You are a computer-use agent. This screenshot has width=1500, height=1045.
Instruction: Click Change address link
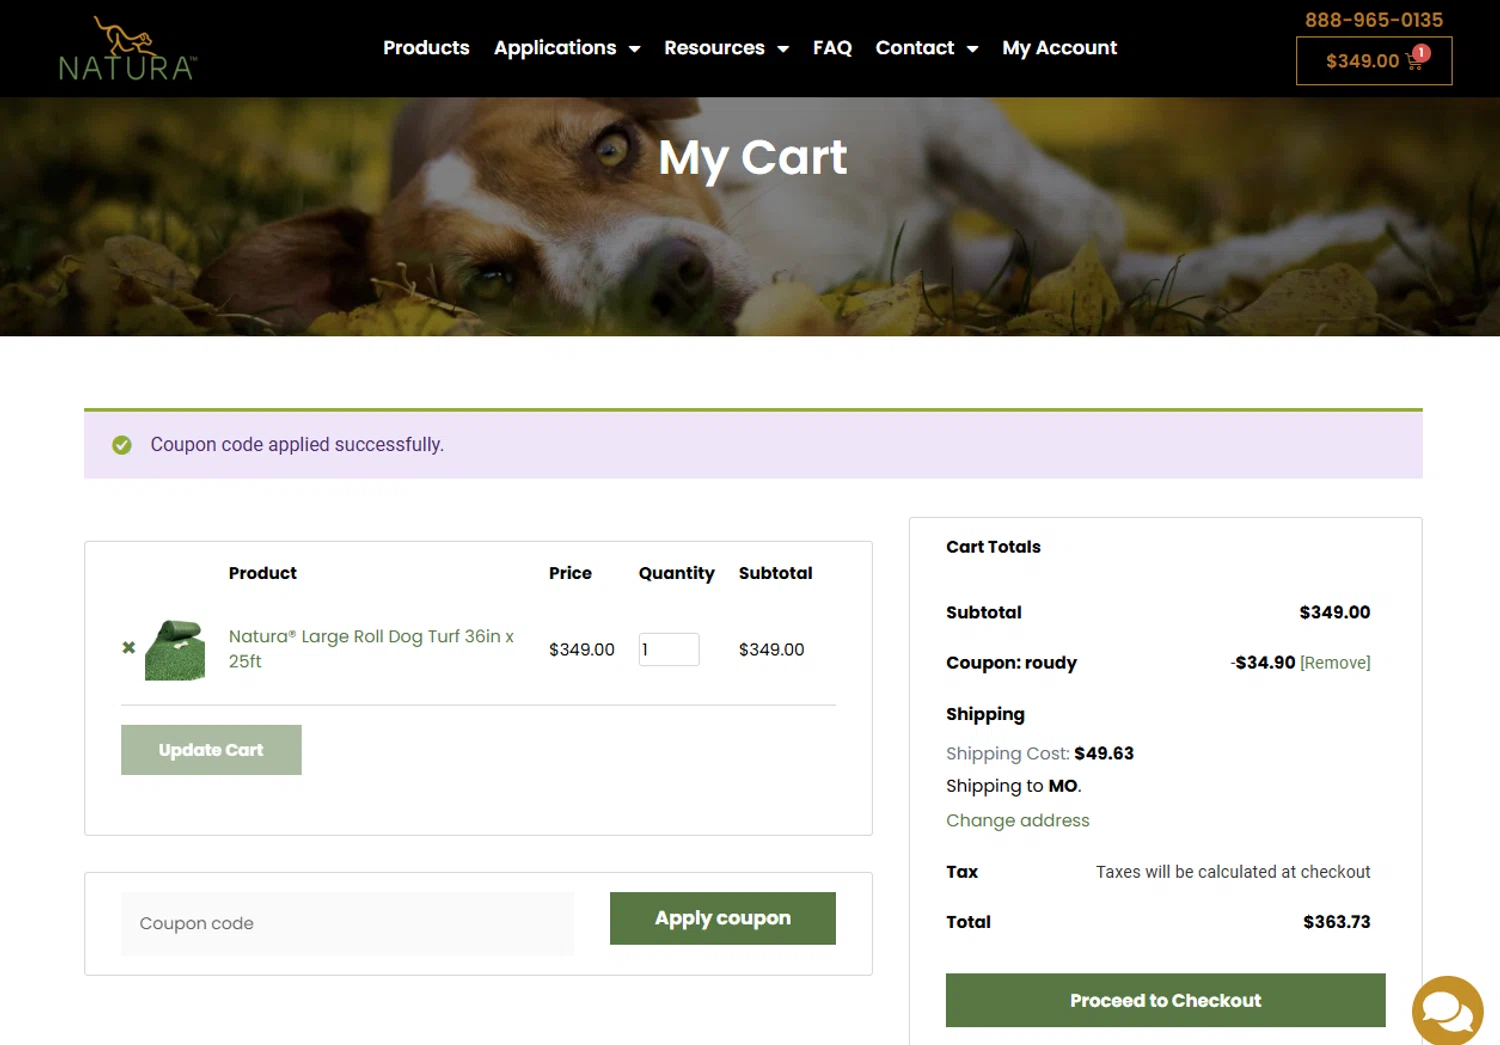pyautogui.click(x=1018, y=820)
